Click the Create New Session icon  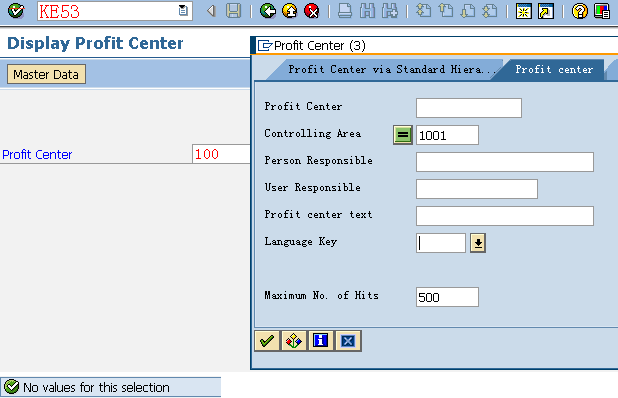coord(524,11)
